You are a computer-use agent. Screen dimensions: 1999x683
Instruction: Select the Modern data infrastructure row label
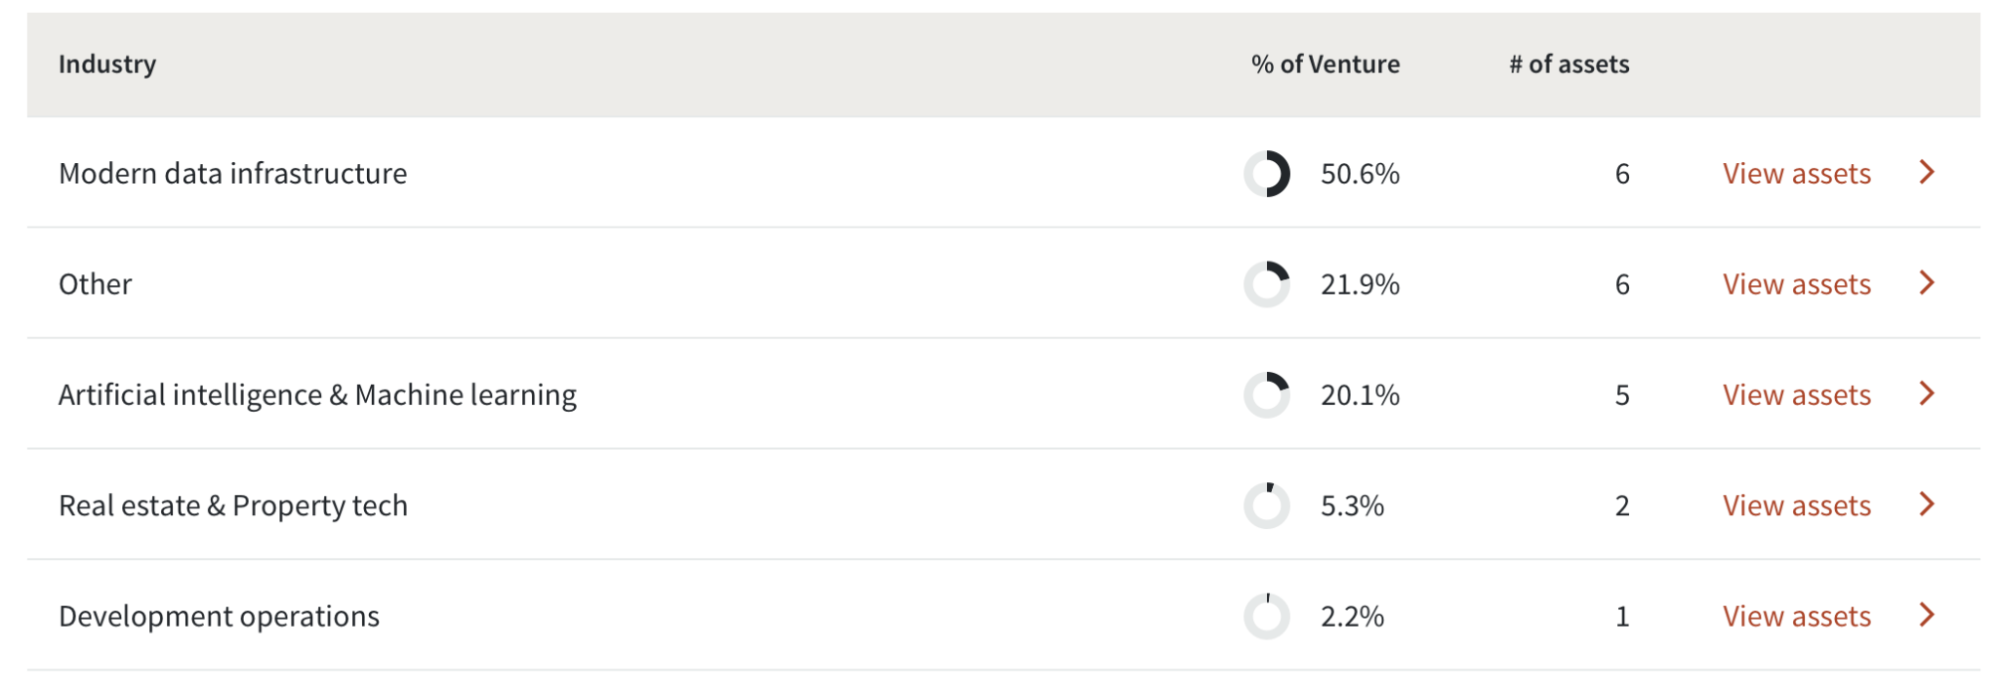233,174
